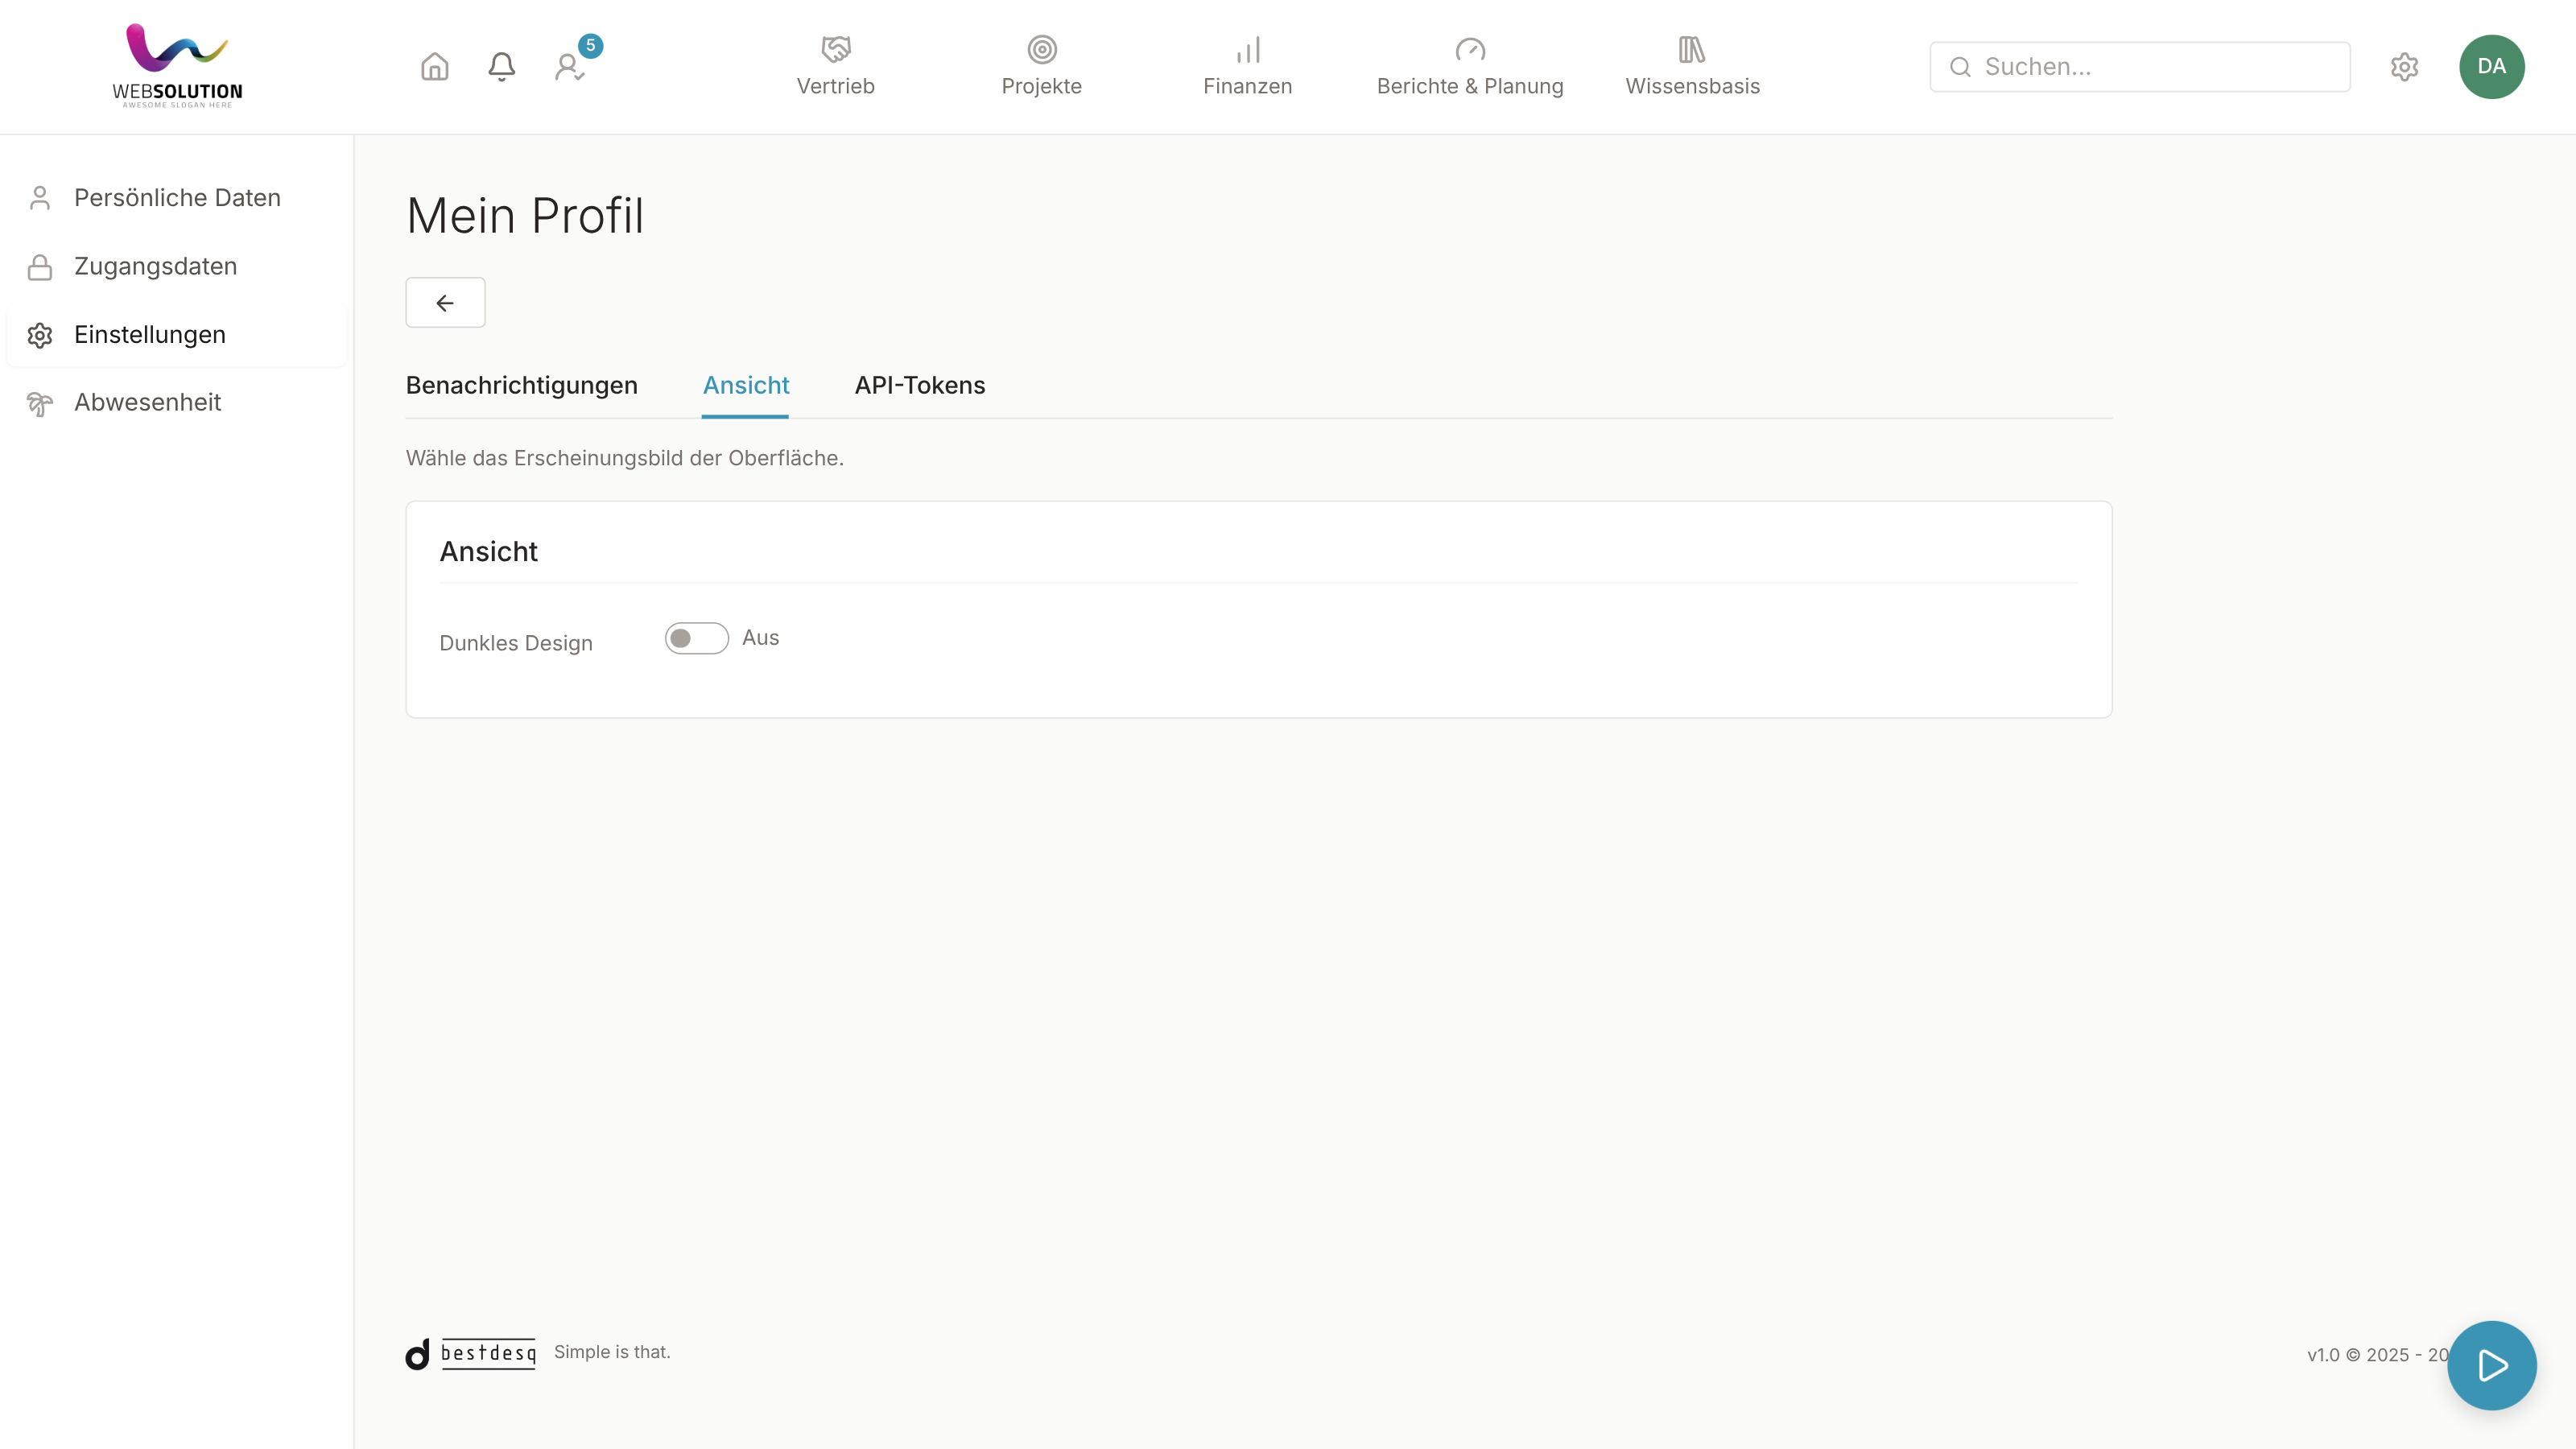This screenshot has width=2576, height=1449.
Task: Click the 'Ansicht' card heading
Action: point(488,552)
